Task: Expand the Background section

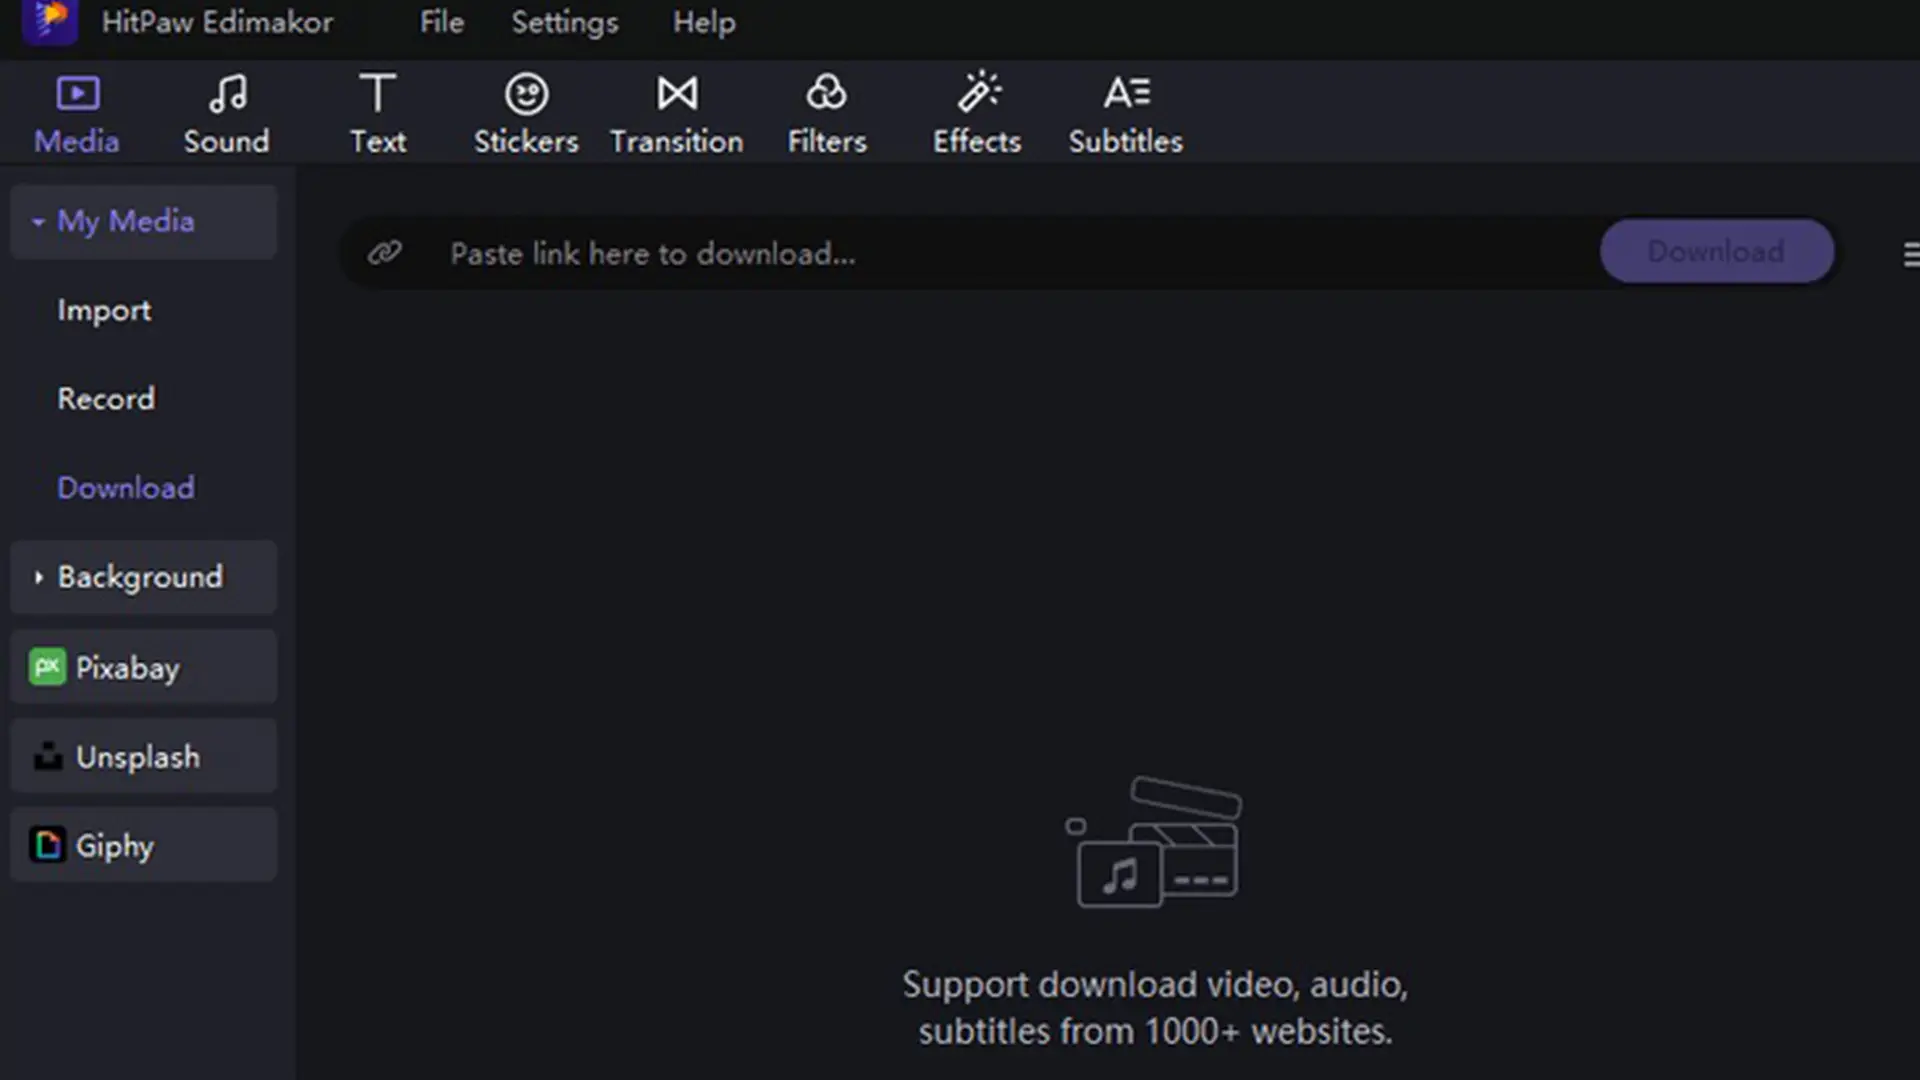Action: pyautogui.click(x=38, y=576)
